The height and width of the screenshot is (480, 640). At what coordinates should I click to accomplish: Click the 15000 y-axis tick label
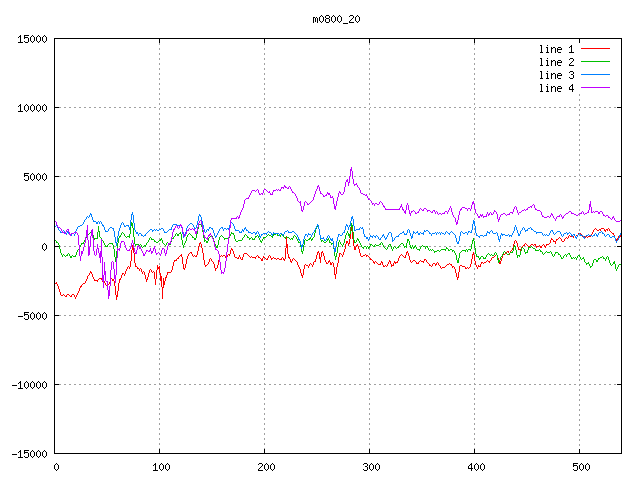click(x=32, y=39)
